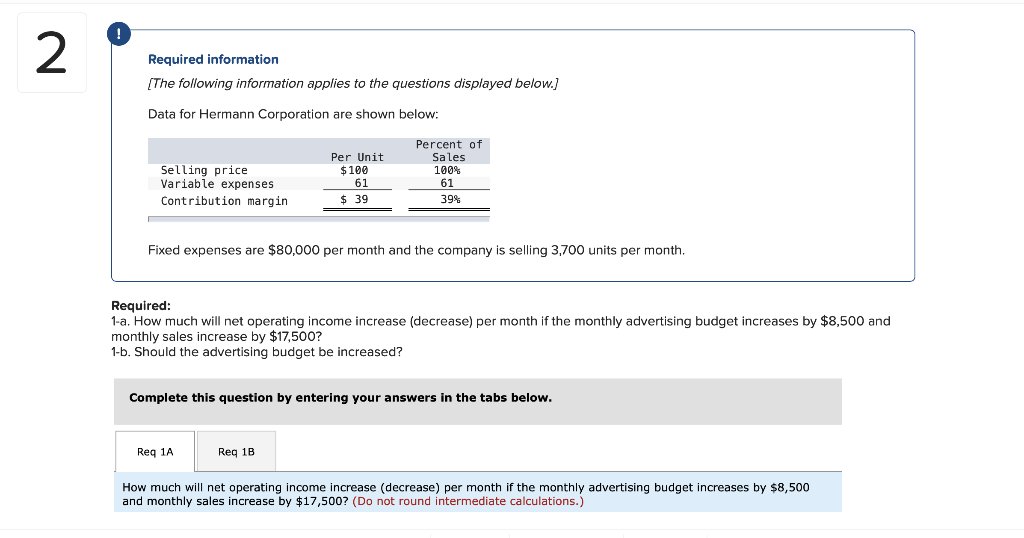This screenshot has width=1024, height=538.
Task: Click the '39%' percent of sales value
Action: [x=450, y=199]
